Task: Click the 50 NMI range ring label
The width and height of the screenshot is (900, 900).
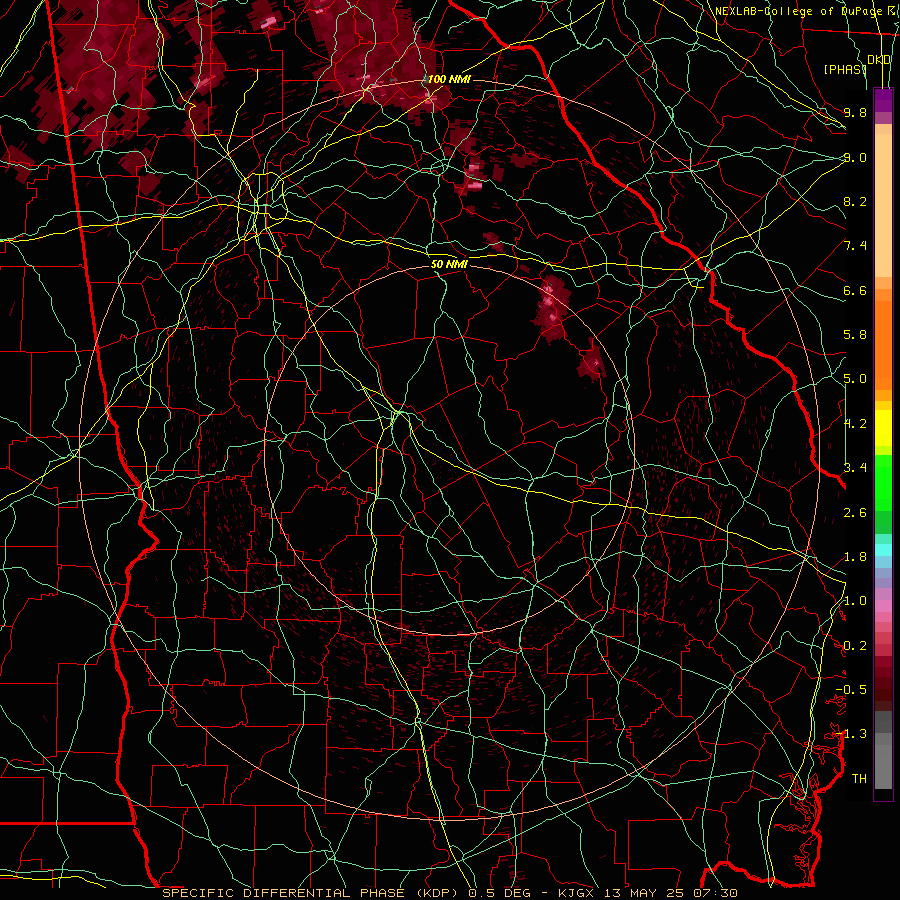Action: [x=449, y=264]
